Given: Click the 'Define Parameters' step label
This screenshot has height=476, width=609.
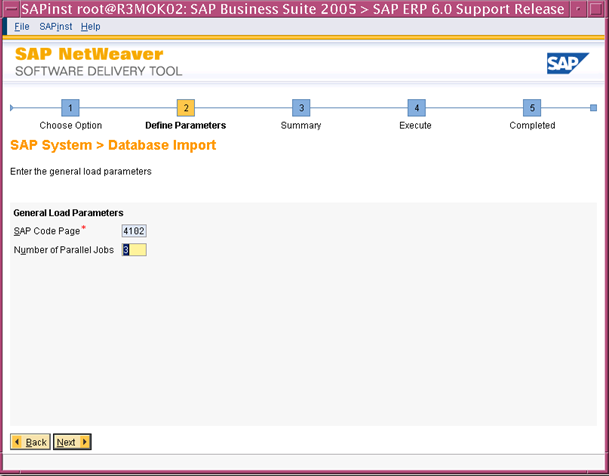Looking at the screenshot, I should pyautogui.click(x=186, y=125).
